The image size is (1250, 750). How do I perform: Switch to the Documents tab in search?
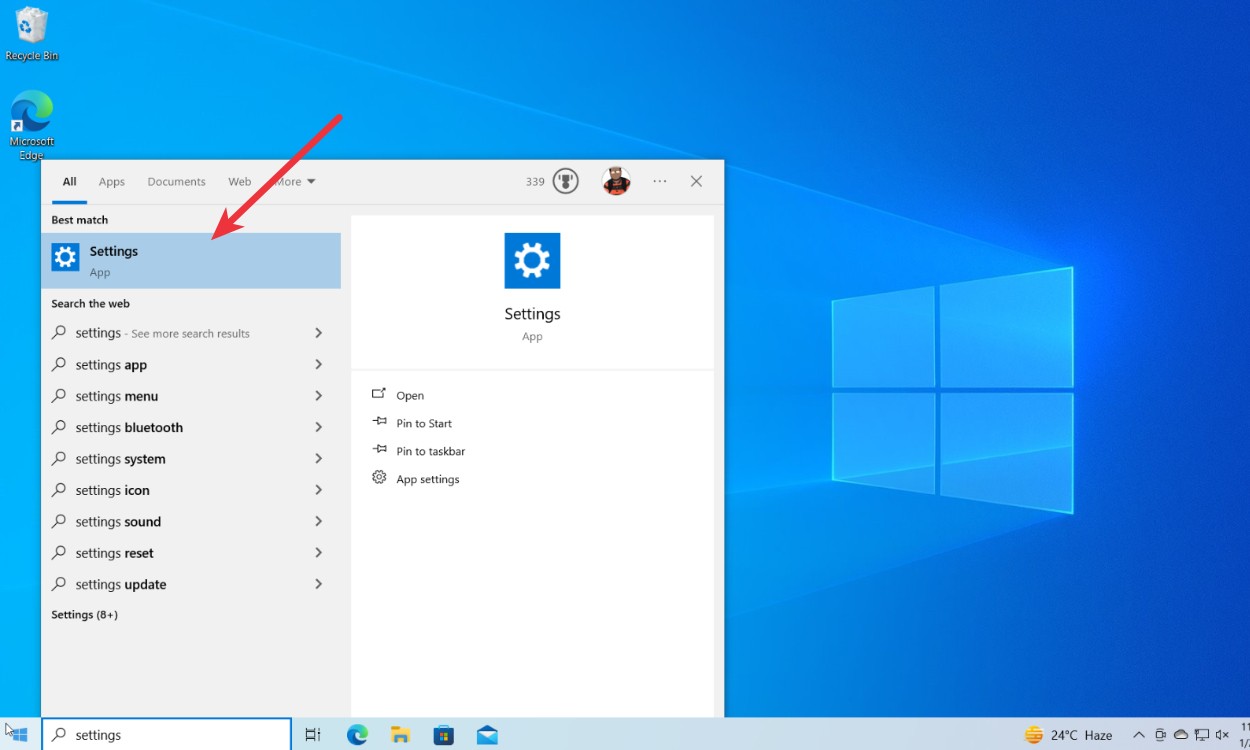(176, 181)
